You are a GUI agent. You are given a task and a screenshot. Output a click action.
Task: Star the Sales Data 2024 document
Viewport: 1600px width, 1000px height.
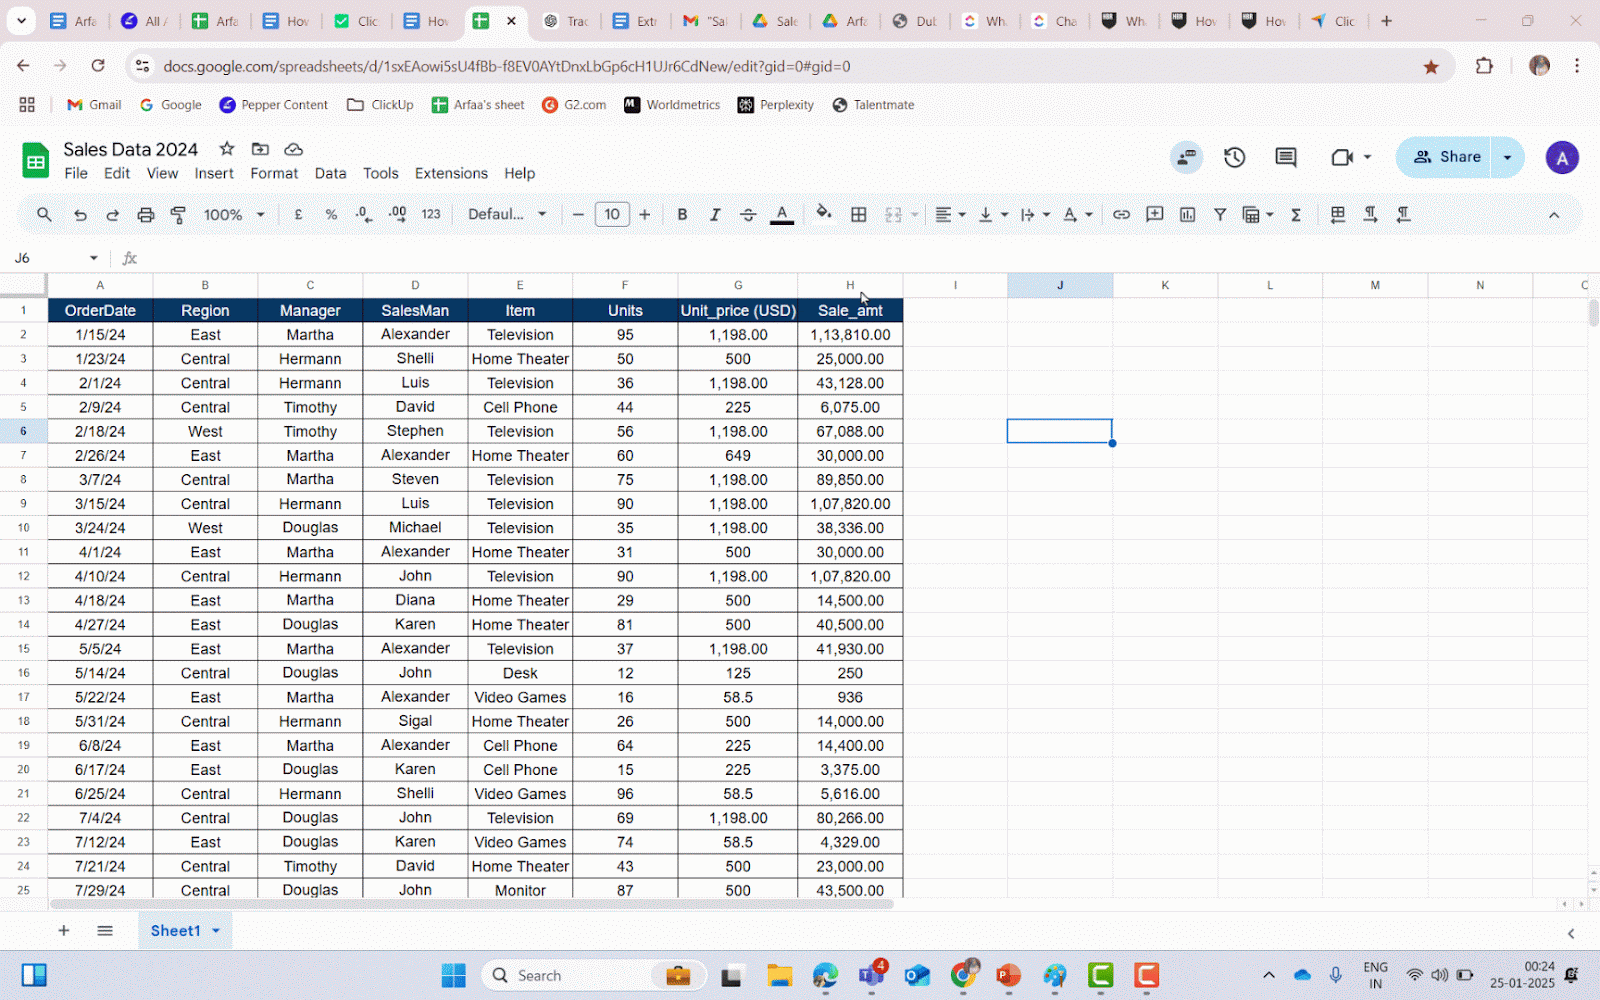tap(227, 149)
